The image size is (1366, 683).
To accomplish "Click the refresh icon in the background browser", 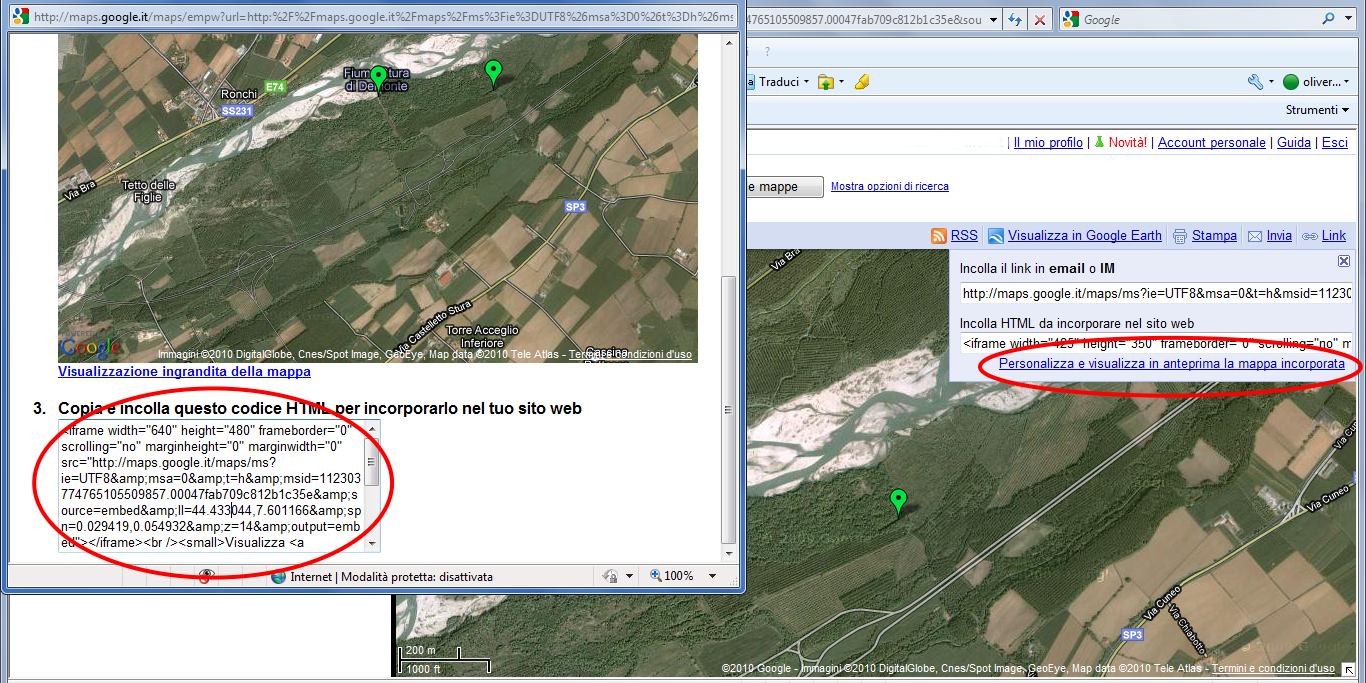I will (1015, 19).
